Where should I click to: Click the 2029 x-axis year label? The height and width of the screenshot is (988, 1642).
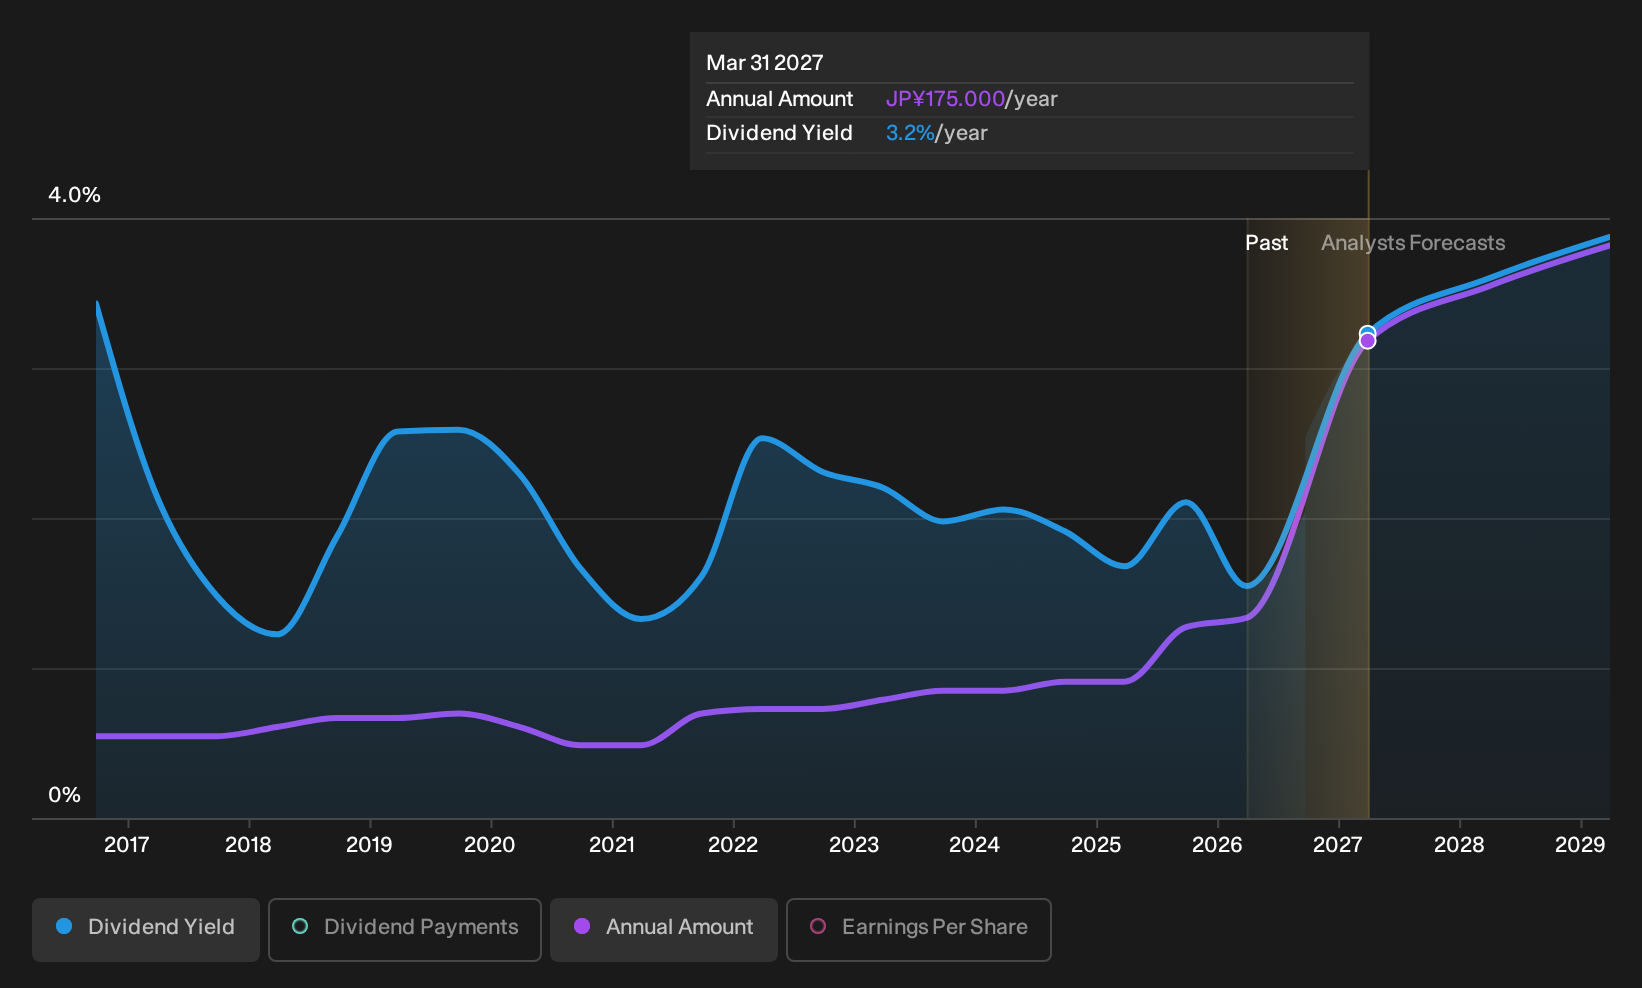pos(1580,845)
